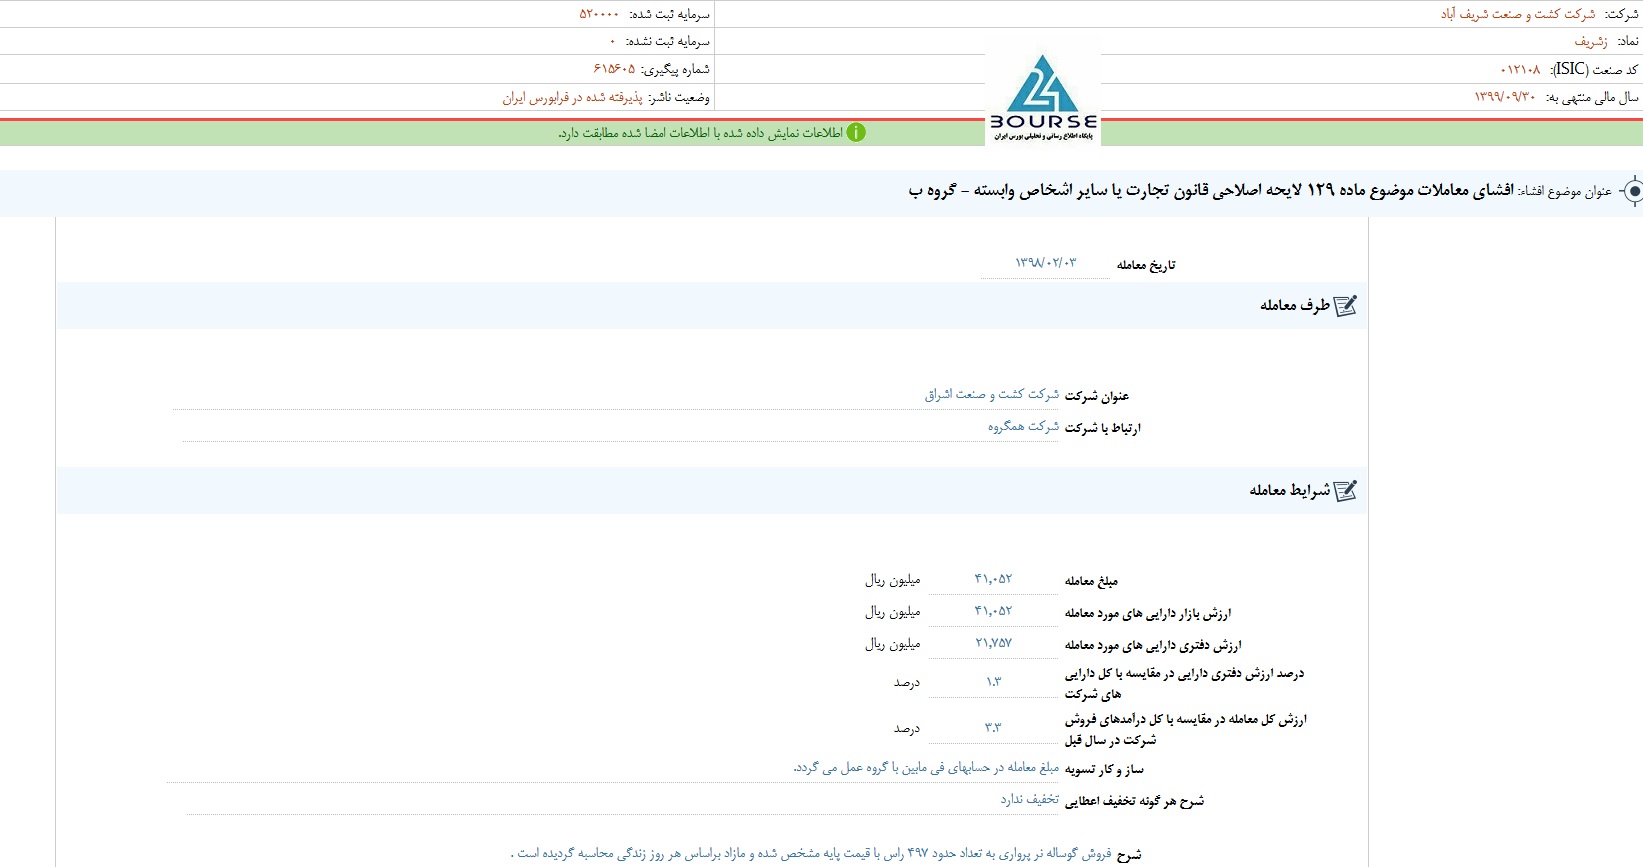This screenshot has width=1643, height=867.
Task: Click the target icon beside عنوان موضوع افشاء
Action: point(1632,191)
